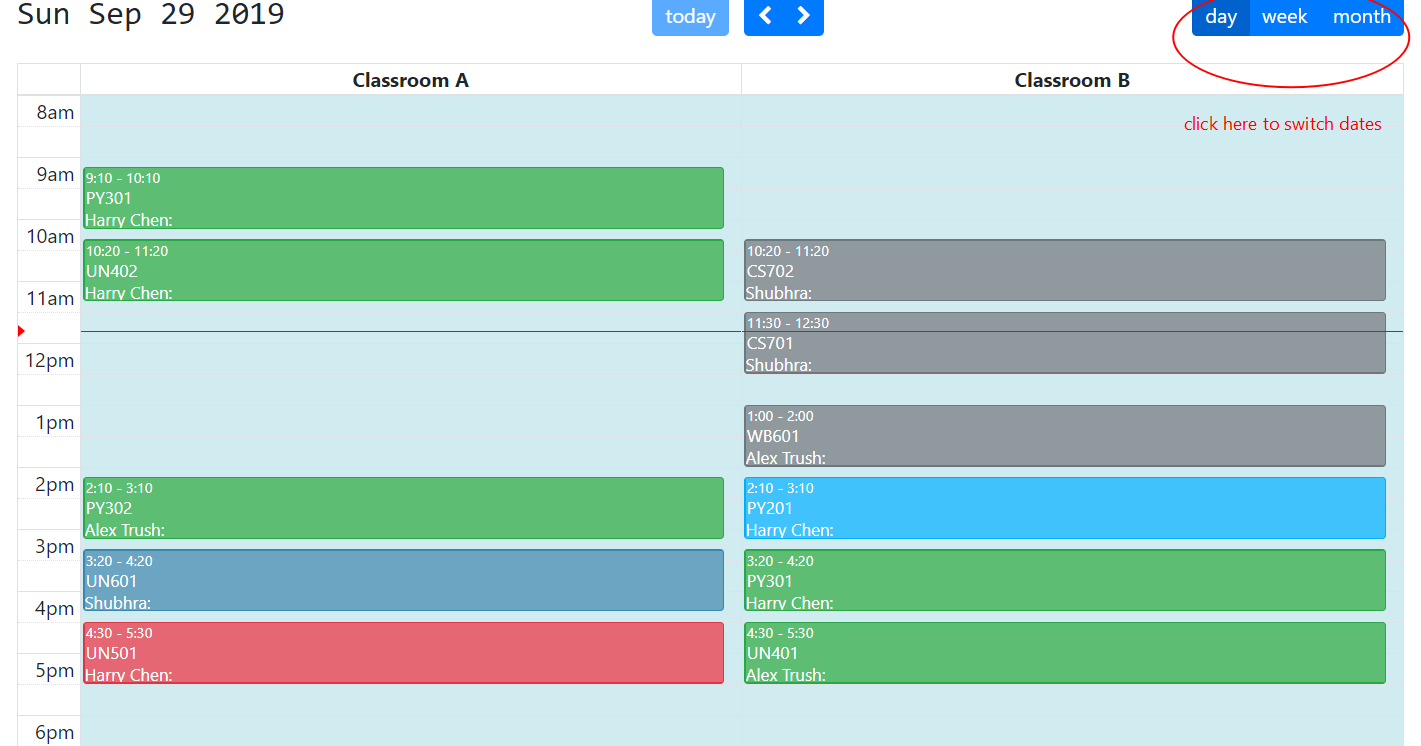This screenshot has height=746, width=1421.
Task: Switch to week view
Action: point(1285,17)
